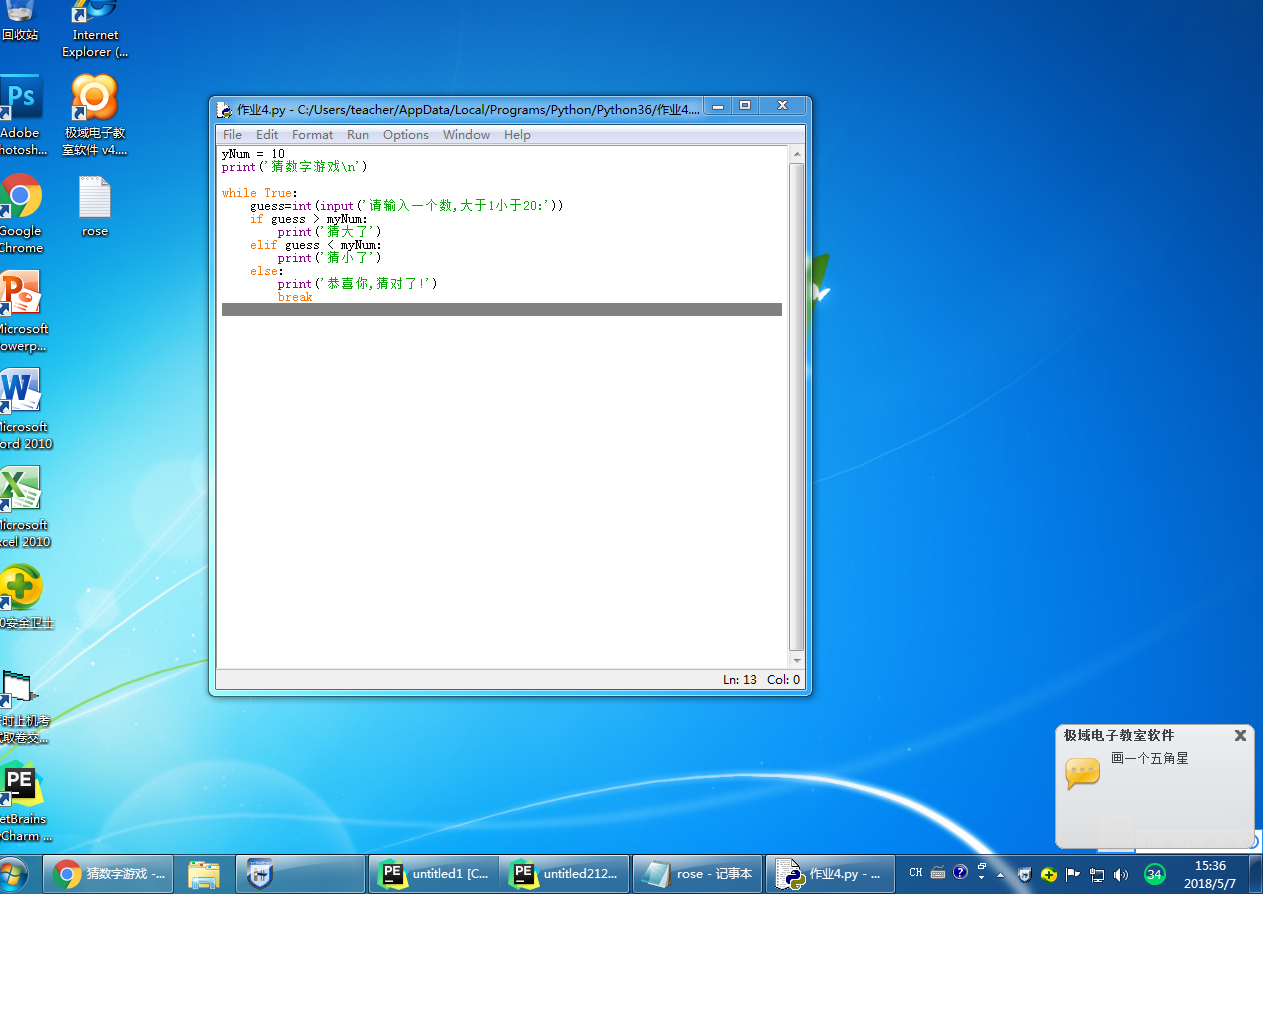Open the Options menu
This screenshot has height=1024, width=1280.
click(405, 135)
